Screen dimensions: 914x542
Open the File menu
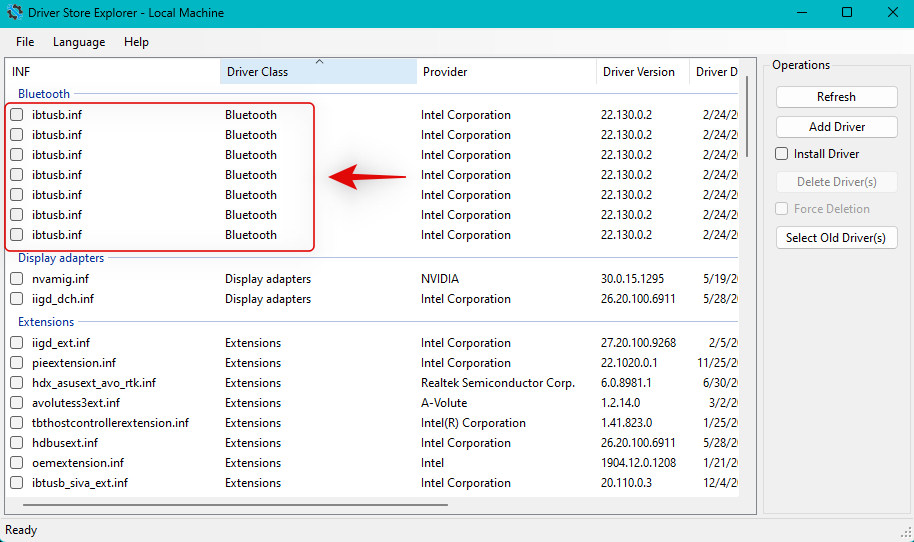(x=25, y=42)
